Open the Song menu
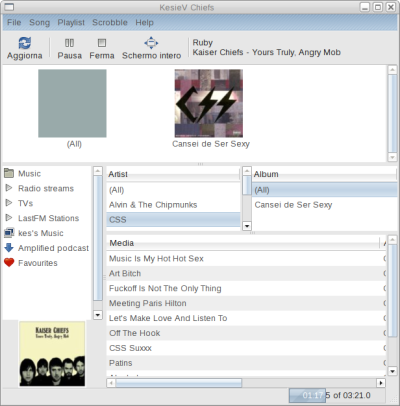 click(x=39, y=22)
